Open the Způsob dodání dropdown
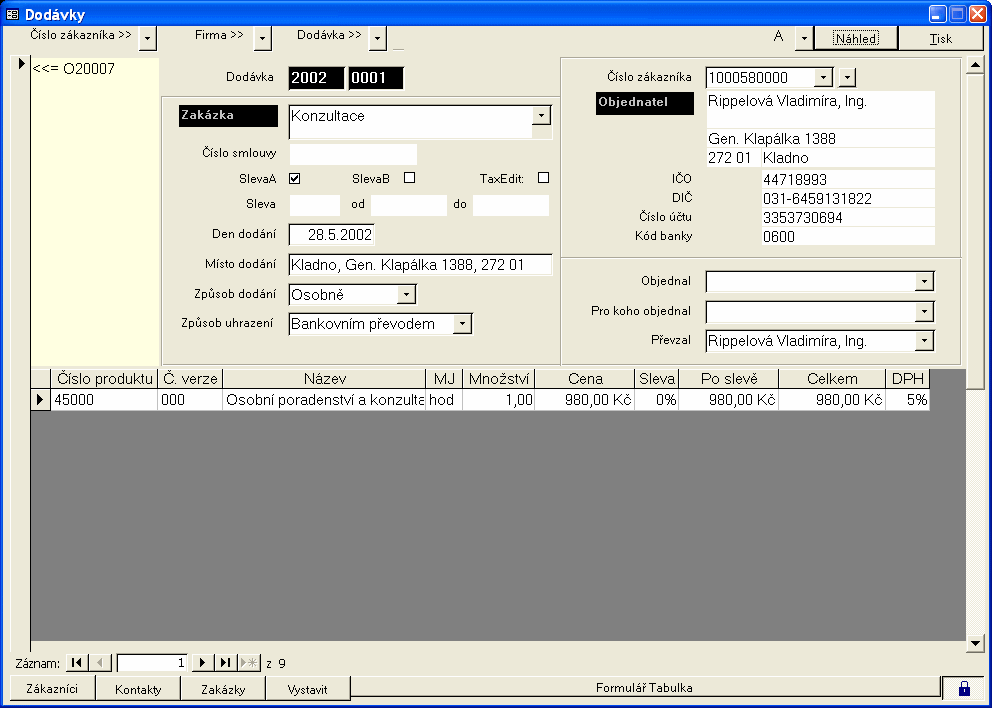The height and width of the screenshot is (708, 992). coord(406,295)
